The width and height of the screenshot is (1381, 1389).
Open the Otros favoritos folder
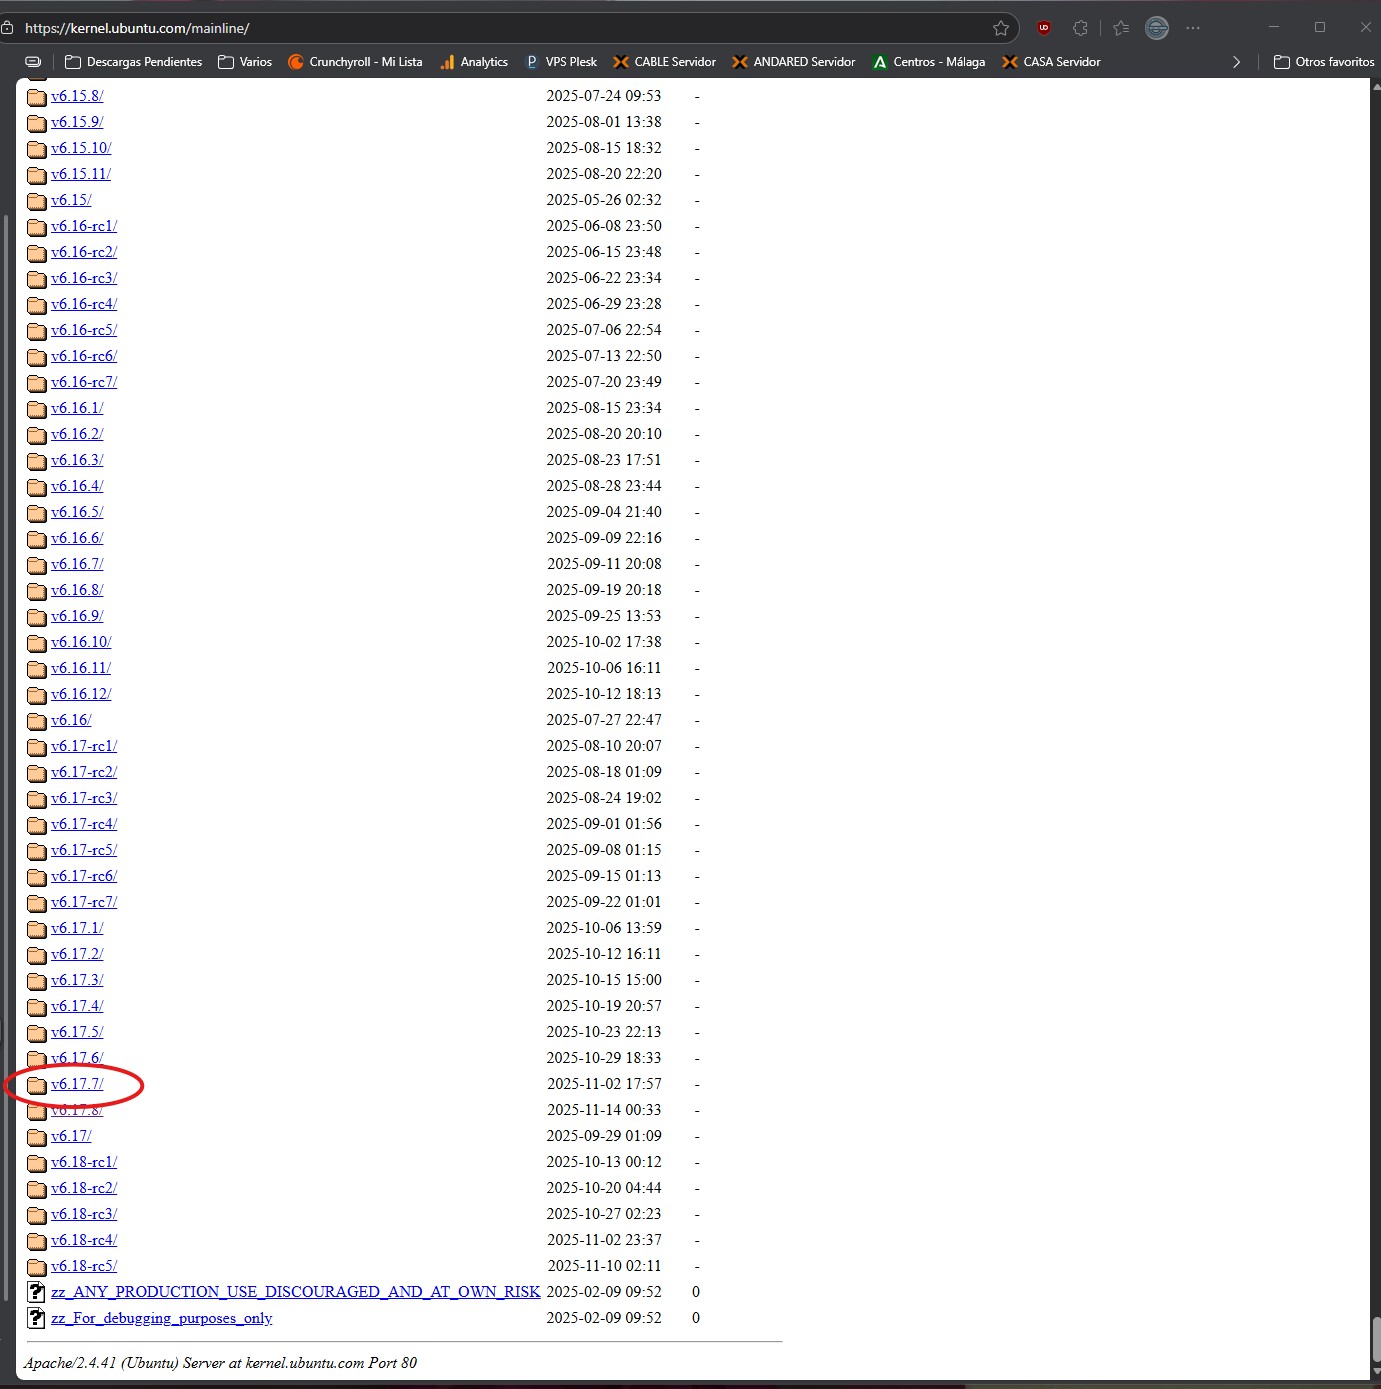1324,62
